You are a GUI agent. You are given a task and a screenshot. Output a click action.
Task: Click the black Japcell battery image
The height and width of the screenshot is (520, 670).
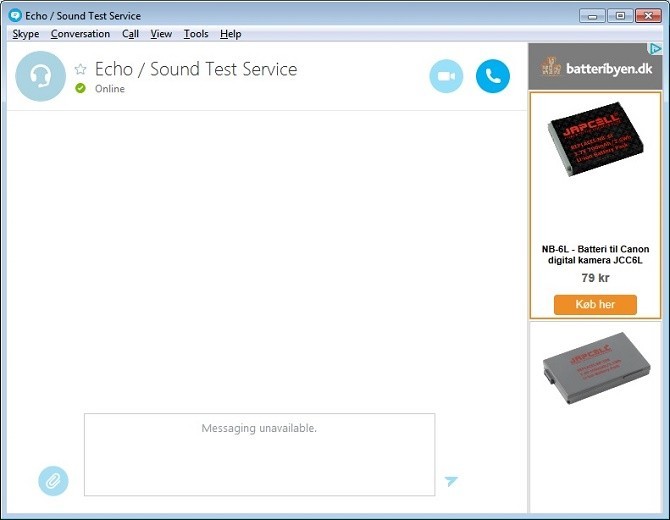click(x=595, y=138)
